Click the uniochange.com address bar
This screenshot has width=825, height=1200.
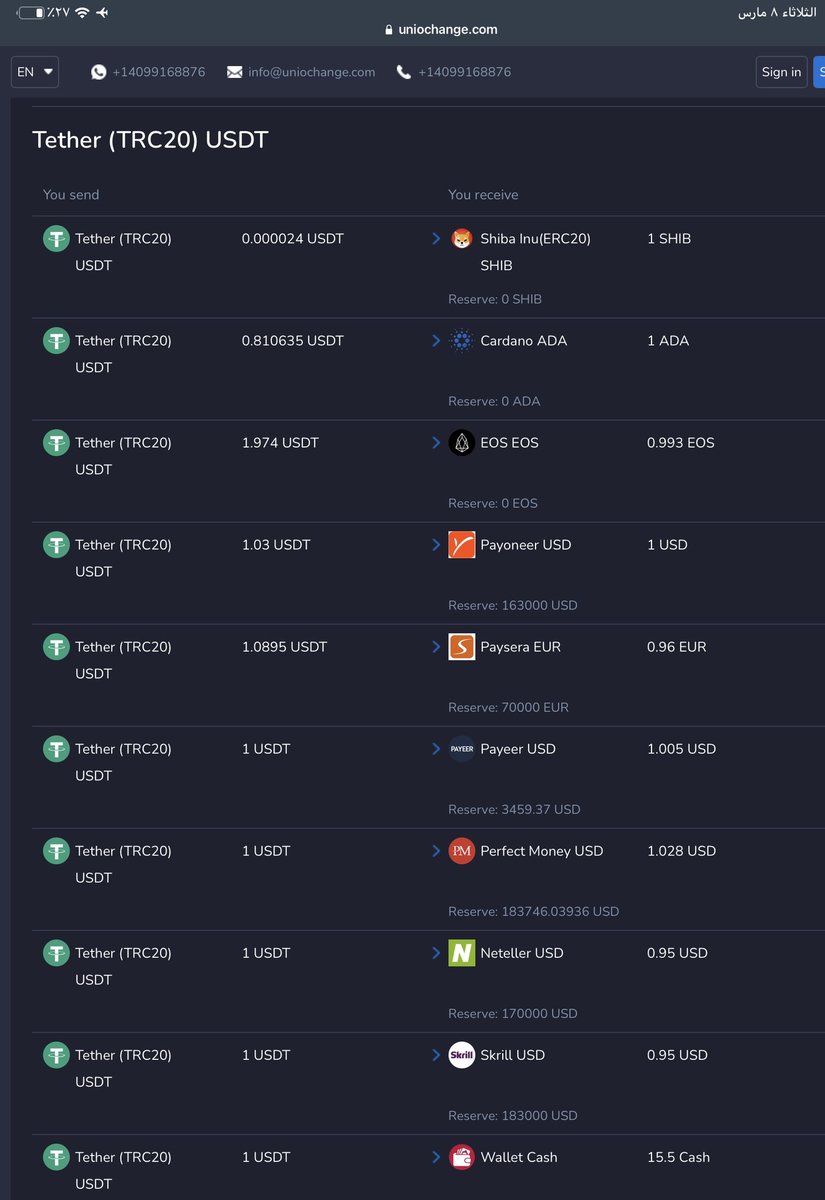pyautogui.click(x=441, y=29)
